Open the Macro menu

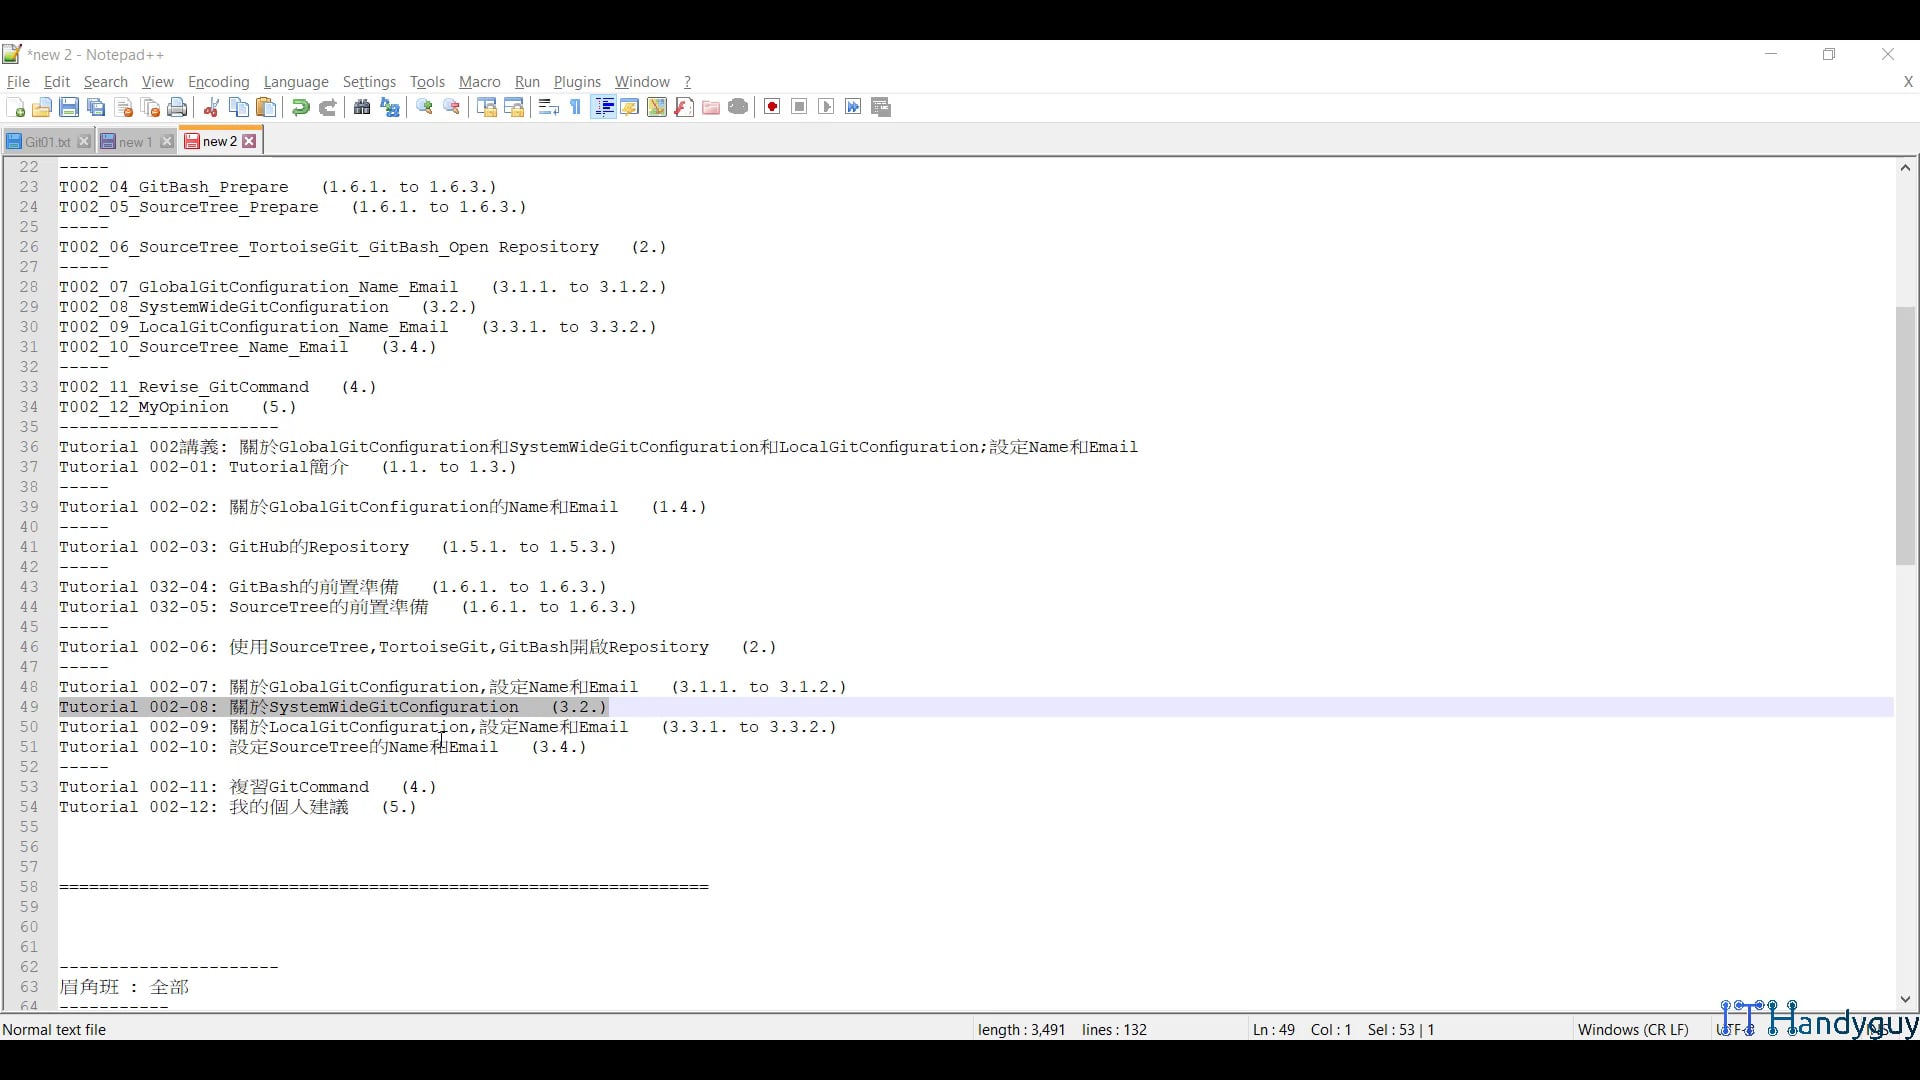coord(479,82)
